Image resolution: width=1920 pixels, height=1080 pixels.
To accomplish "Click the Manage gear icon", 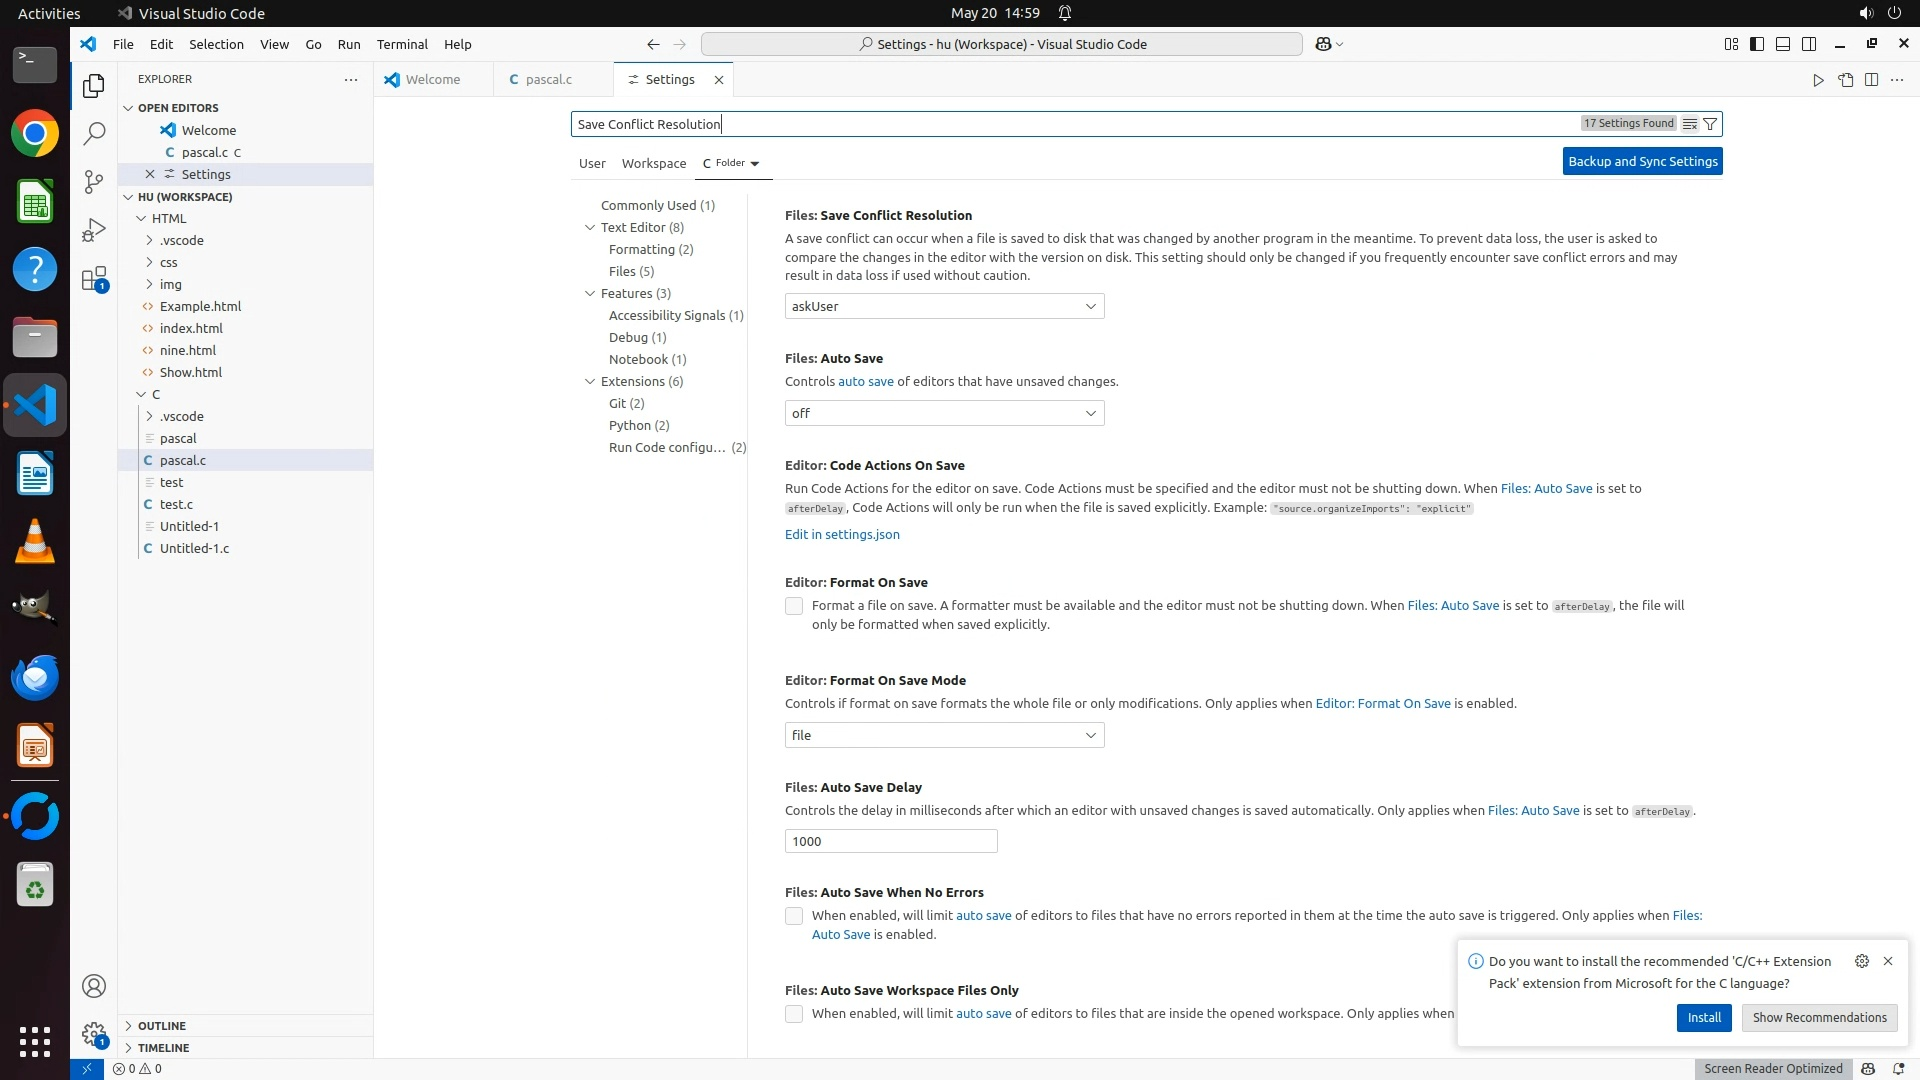I will (x=94, y=1034).
